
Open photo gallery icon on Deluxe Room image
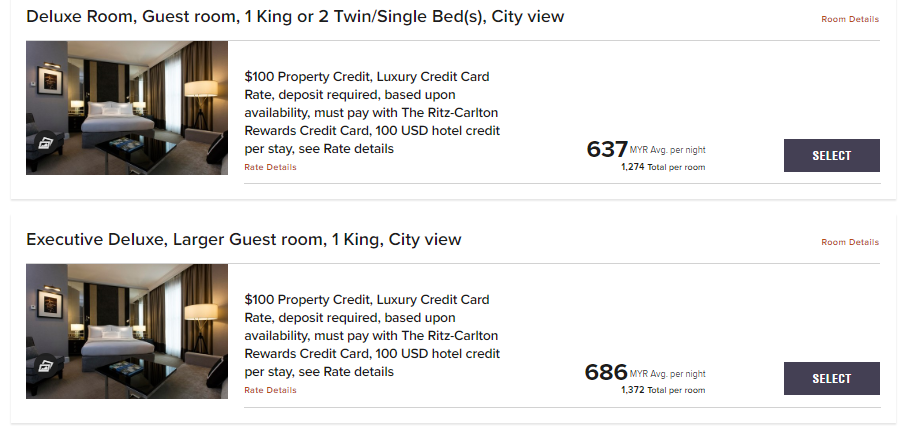pyautogui.click(x=47, y=142)
